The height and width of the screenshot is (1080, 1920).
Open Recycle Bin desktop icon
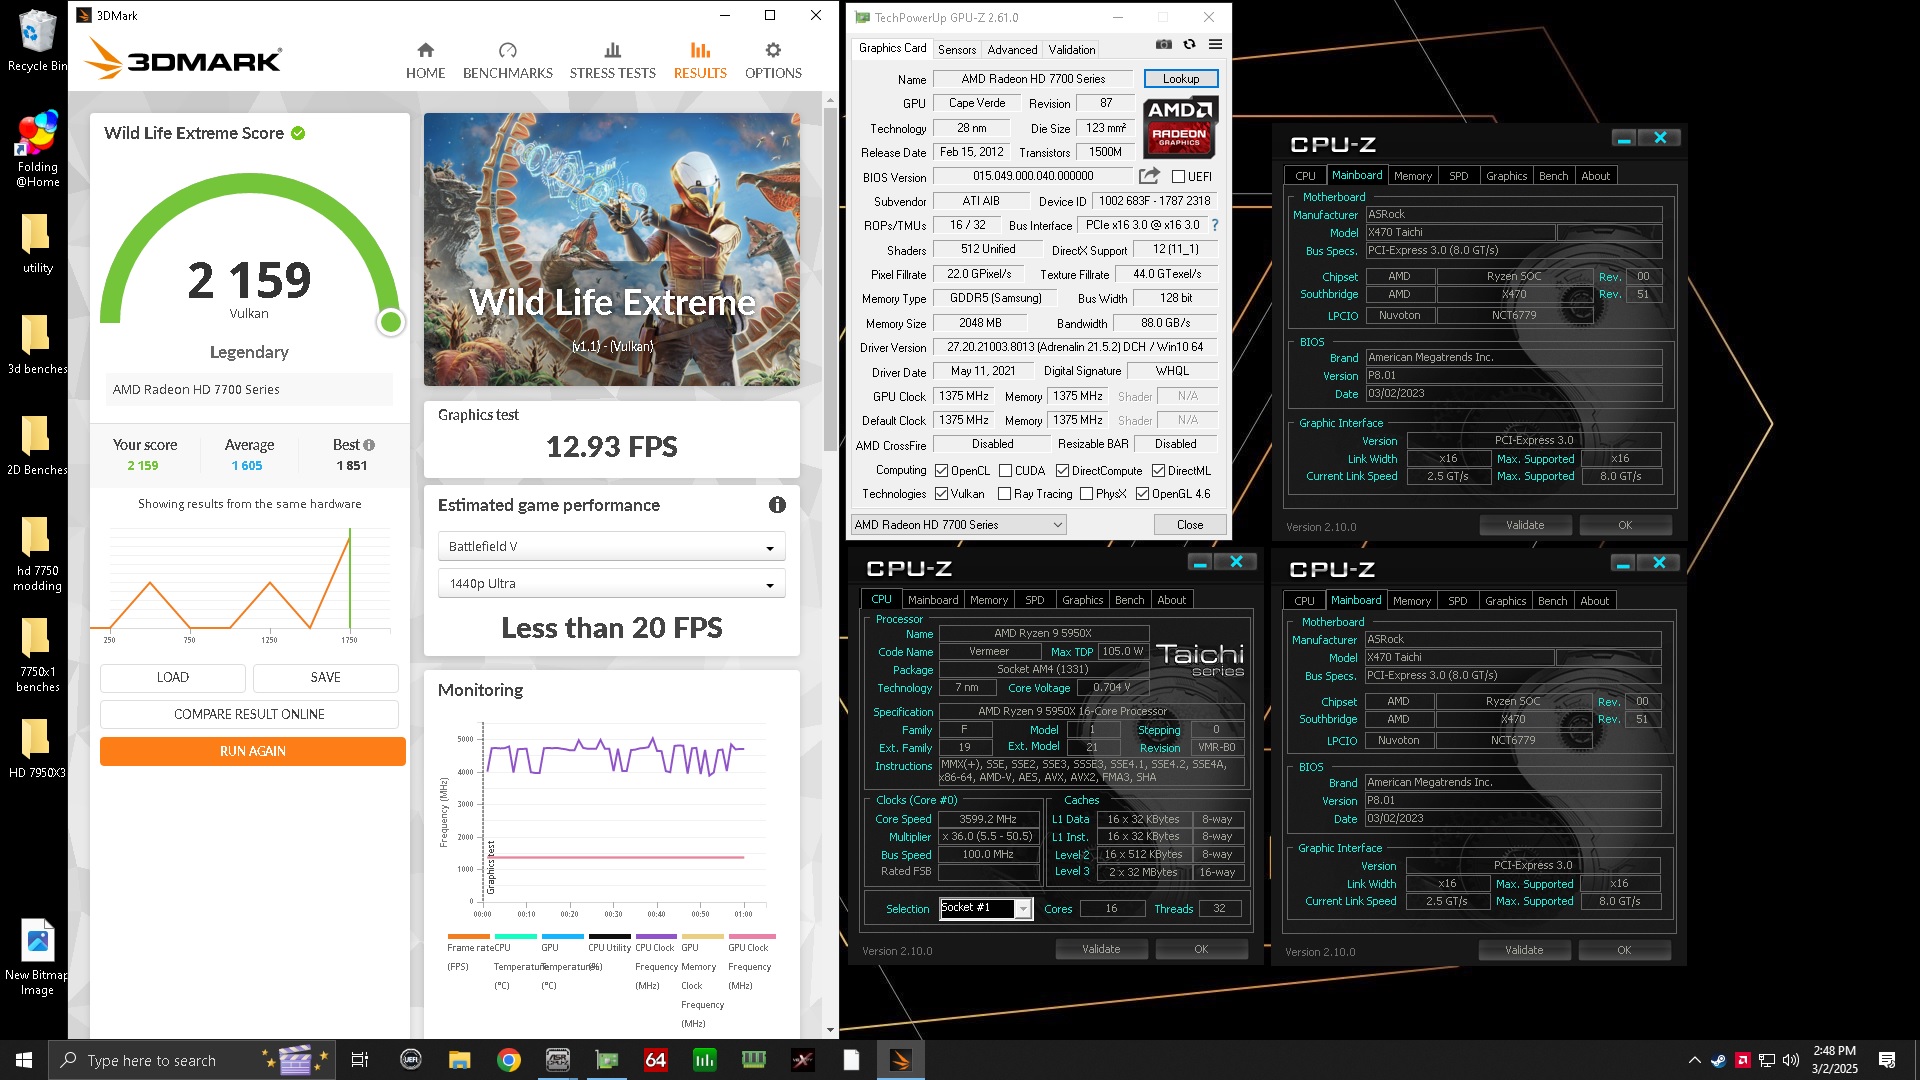(37, 41)
